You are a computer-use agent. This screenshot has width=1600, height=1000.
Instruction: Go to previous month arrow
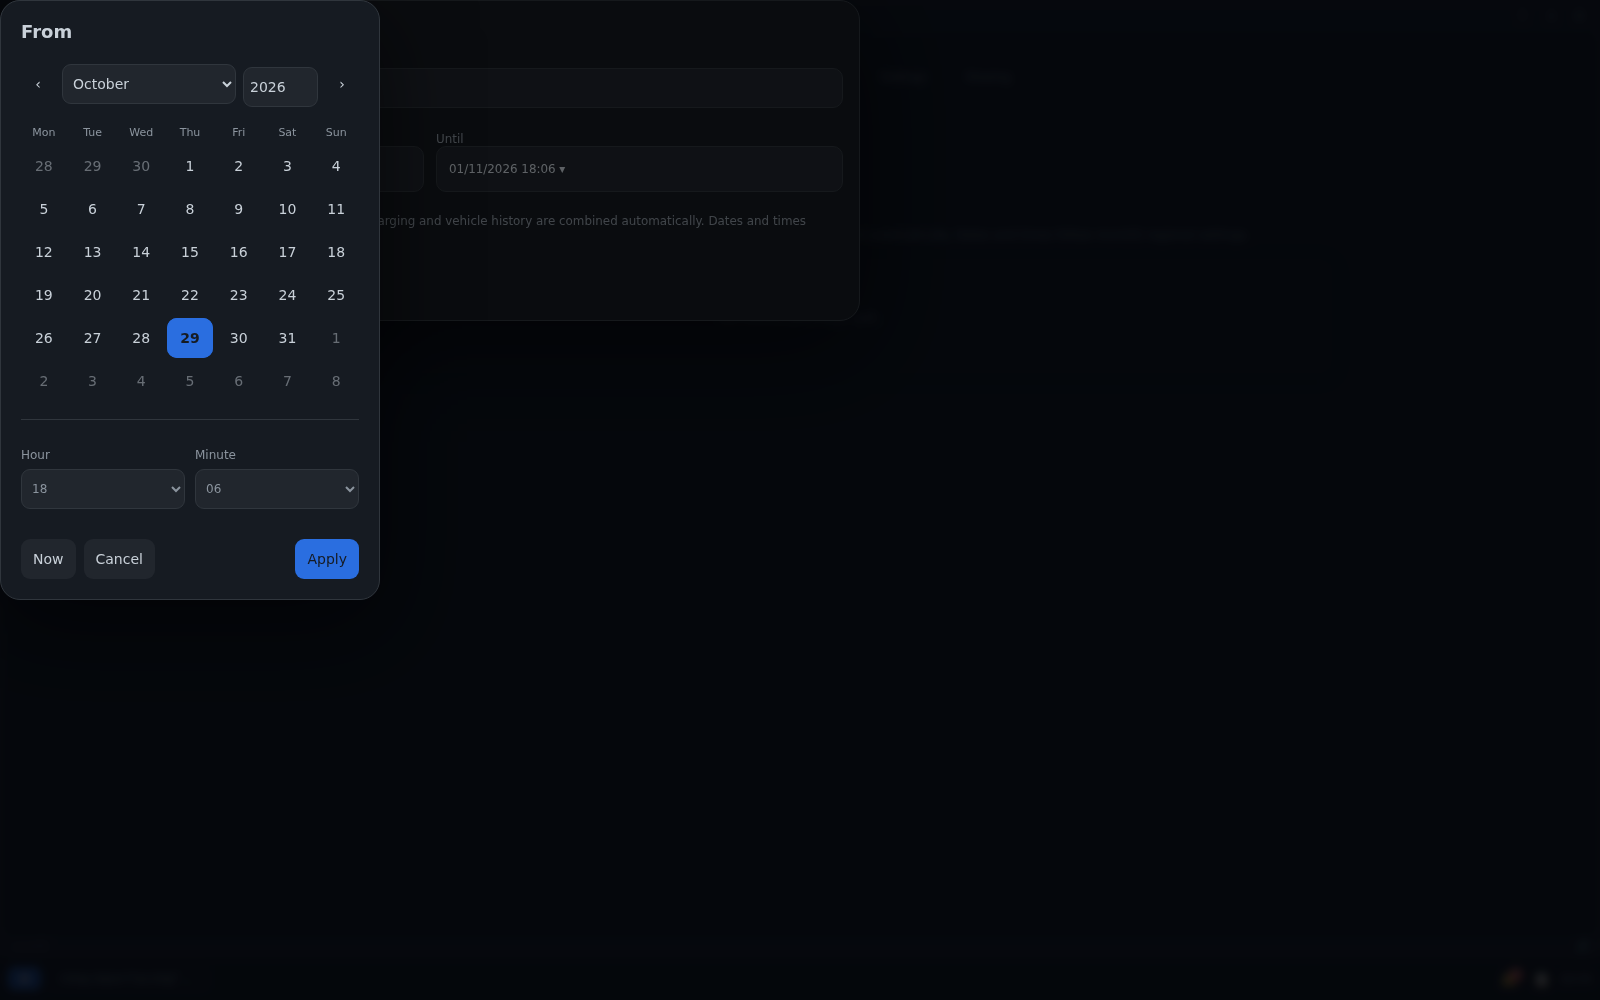point(38,85)
